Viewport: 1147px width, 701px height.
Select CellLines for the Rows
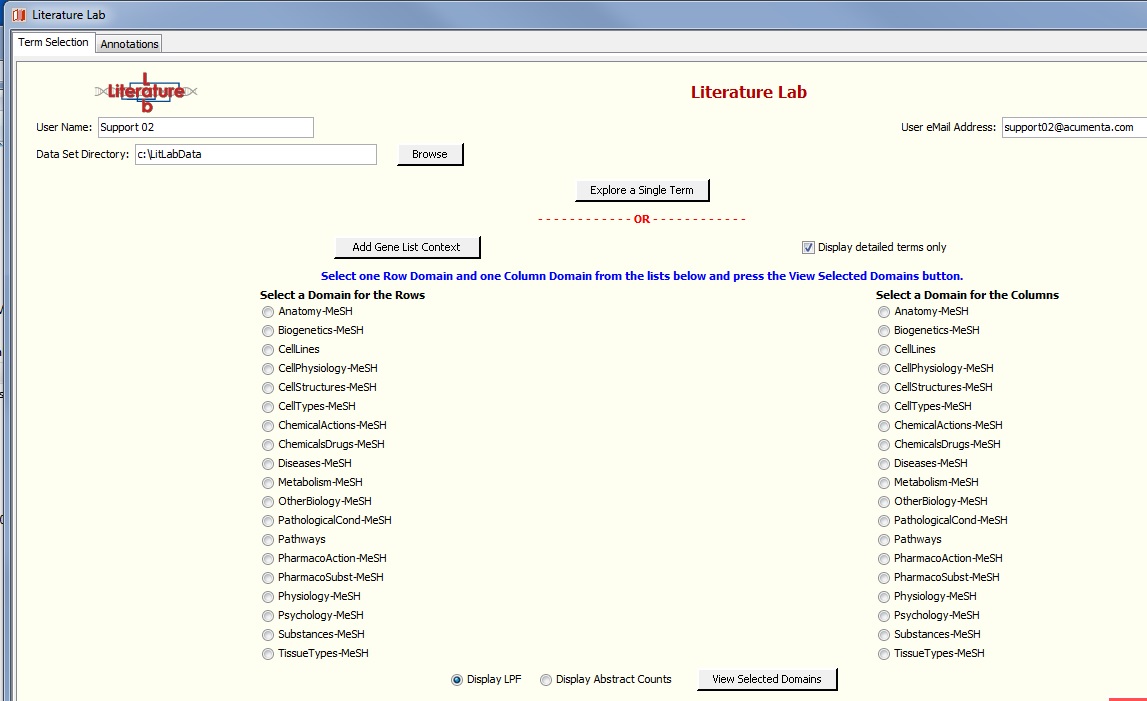click(268, 350)
